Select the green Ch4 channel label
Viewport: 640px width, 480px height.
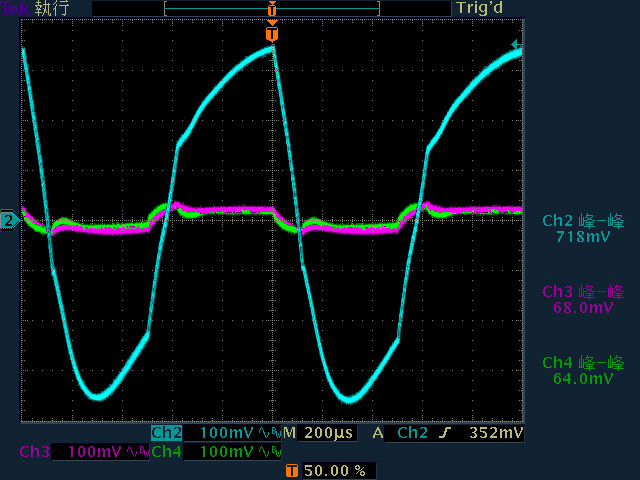point(167,452)
